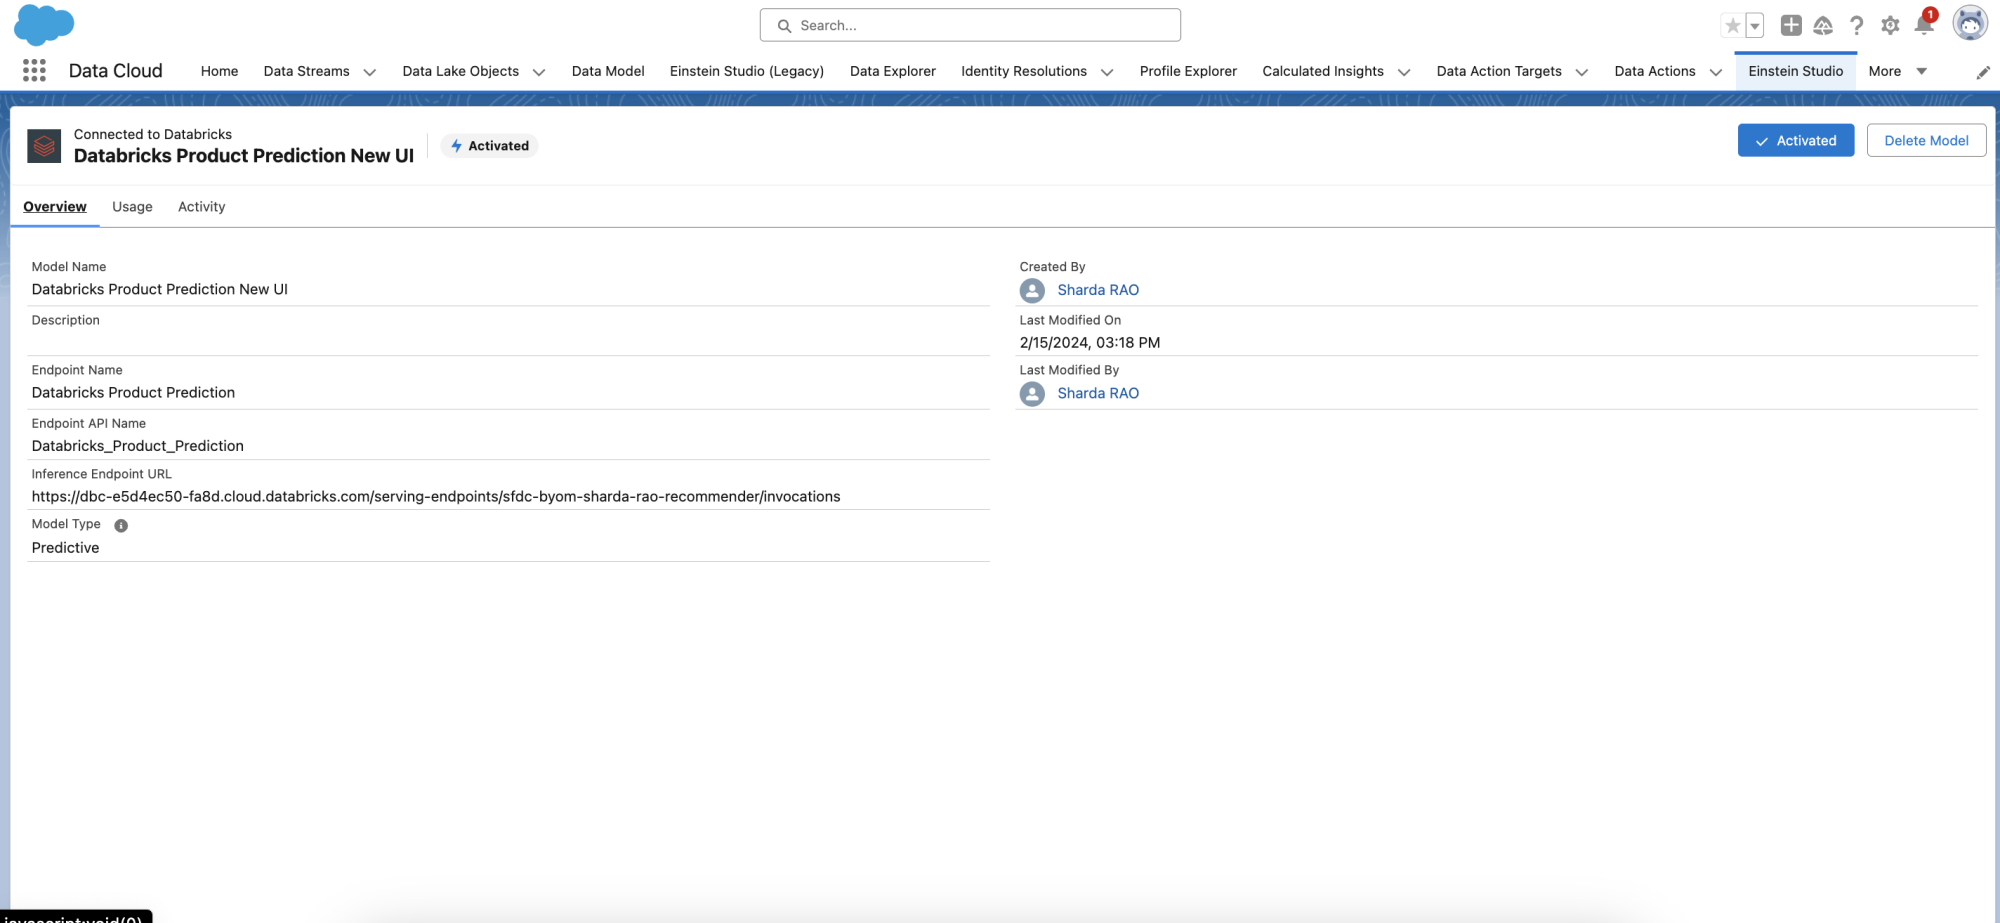Open the More navigation menu
The height and width of the screenshot is (923, 2000).
click(x=1897, y=71)
